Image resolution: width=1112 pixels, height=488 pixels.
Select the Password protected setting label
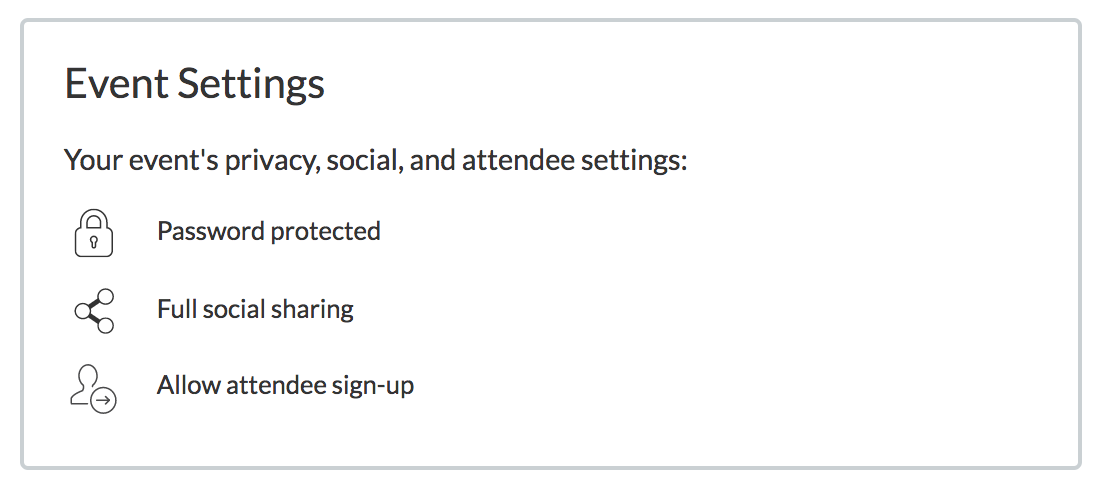pos(269,232)
